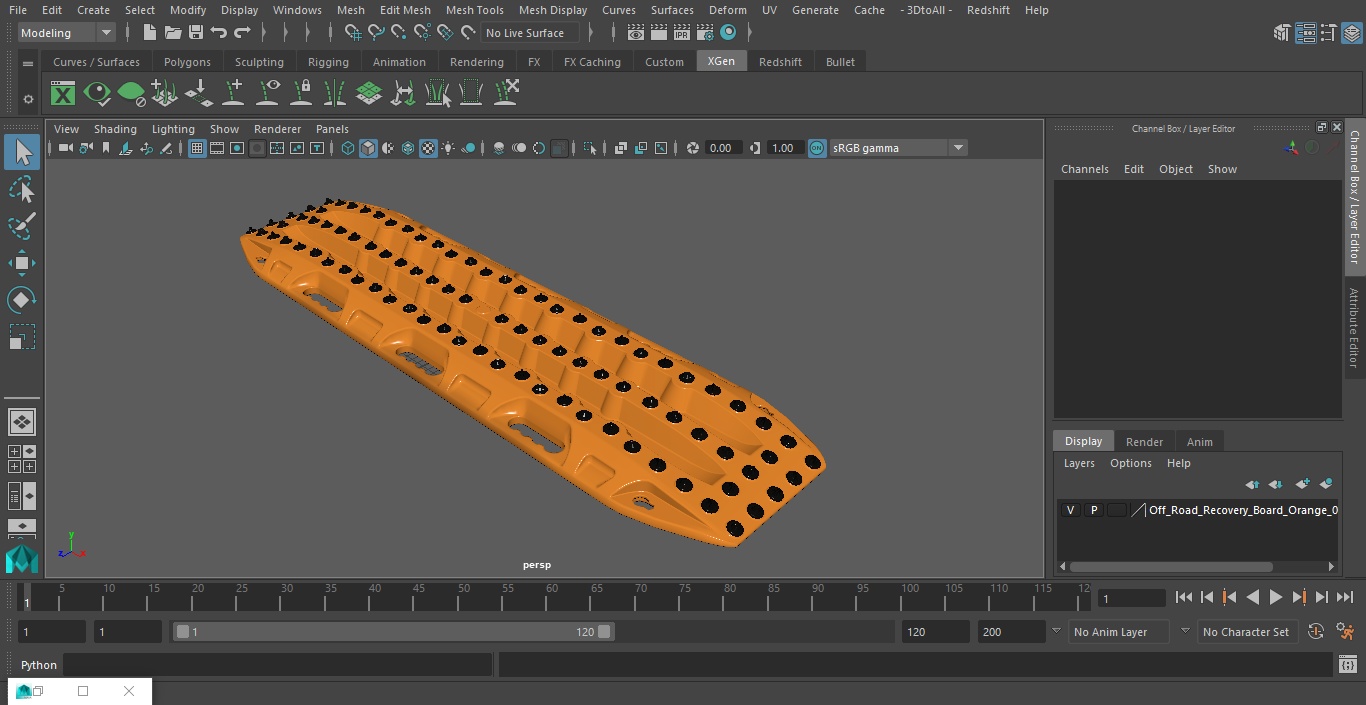Open the sRGB gamma view transform dropdown
The width and height of the screenshot is (1366, 705).
point(898,148)
